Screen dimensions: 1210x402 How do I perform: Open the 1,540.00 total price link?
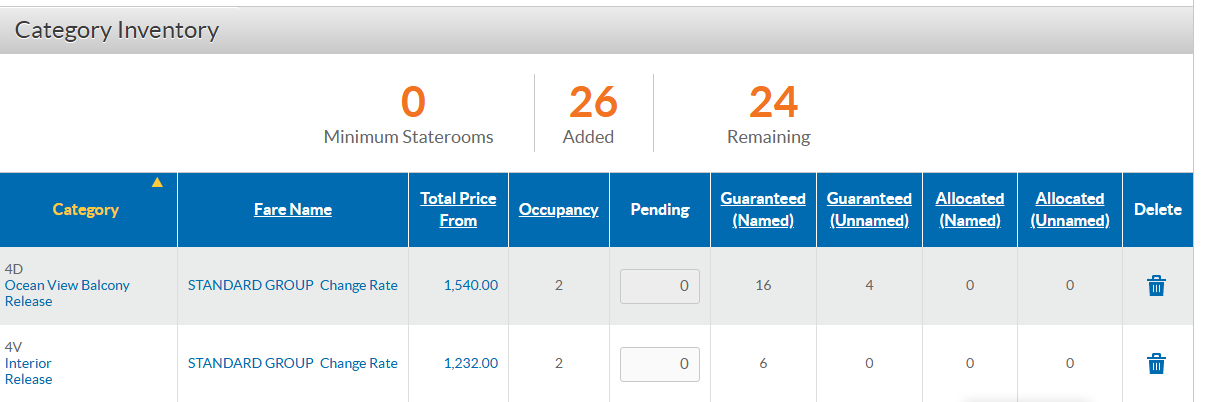471,286
